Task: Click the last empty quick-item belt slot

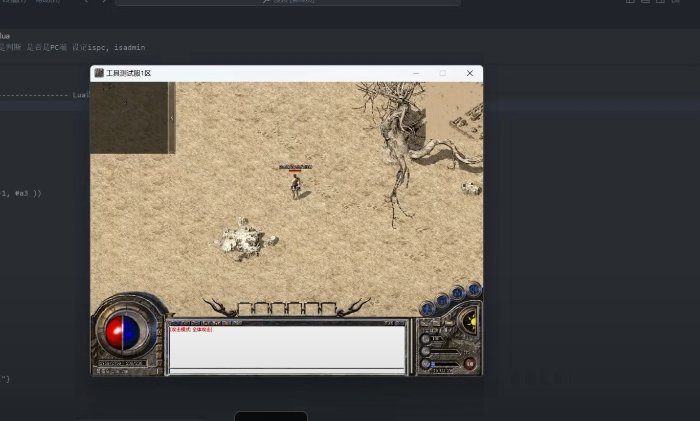Action: pyautogui.click(x=329, y=309)
